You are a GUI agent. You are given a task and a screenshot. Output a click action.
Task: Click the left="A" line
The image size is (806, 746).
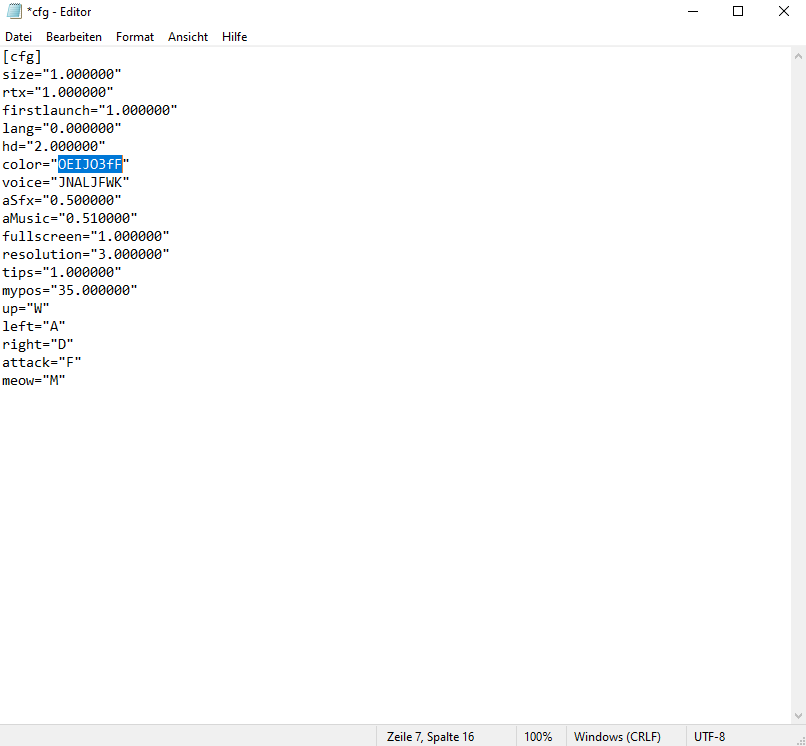click(33, 326)
